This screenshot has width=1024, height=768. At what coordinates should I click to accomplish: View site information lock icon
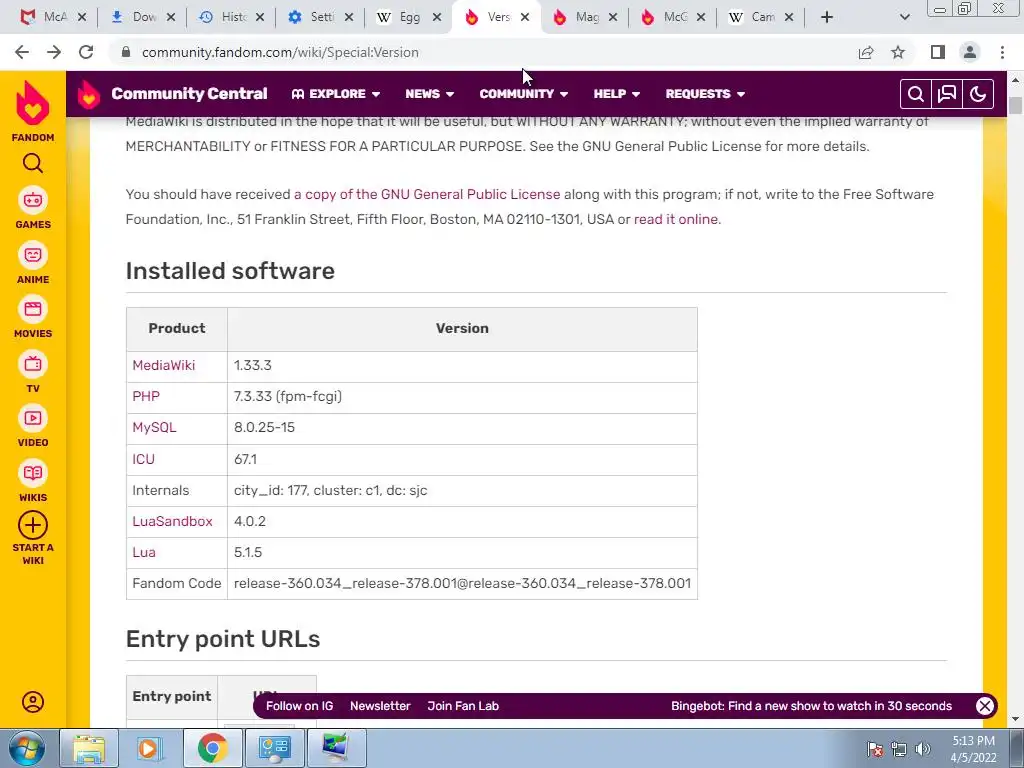[126, 52]
